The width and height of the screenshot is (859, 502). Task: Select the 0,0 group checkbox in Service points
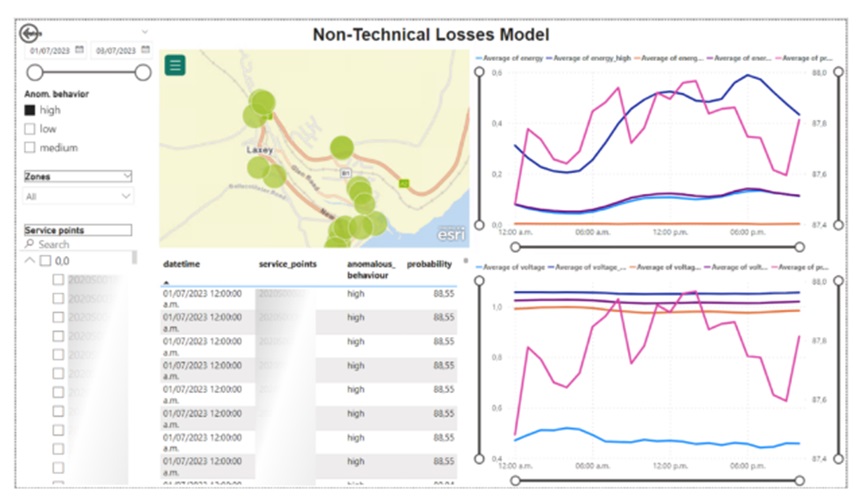click(45, 260)
